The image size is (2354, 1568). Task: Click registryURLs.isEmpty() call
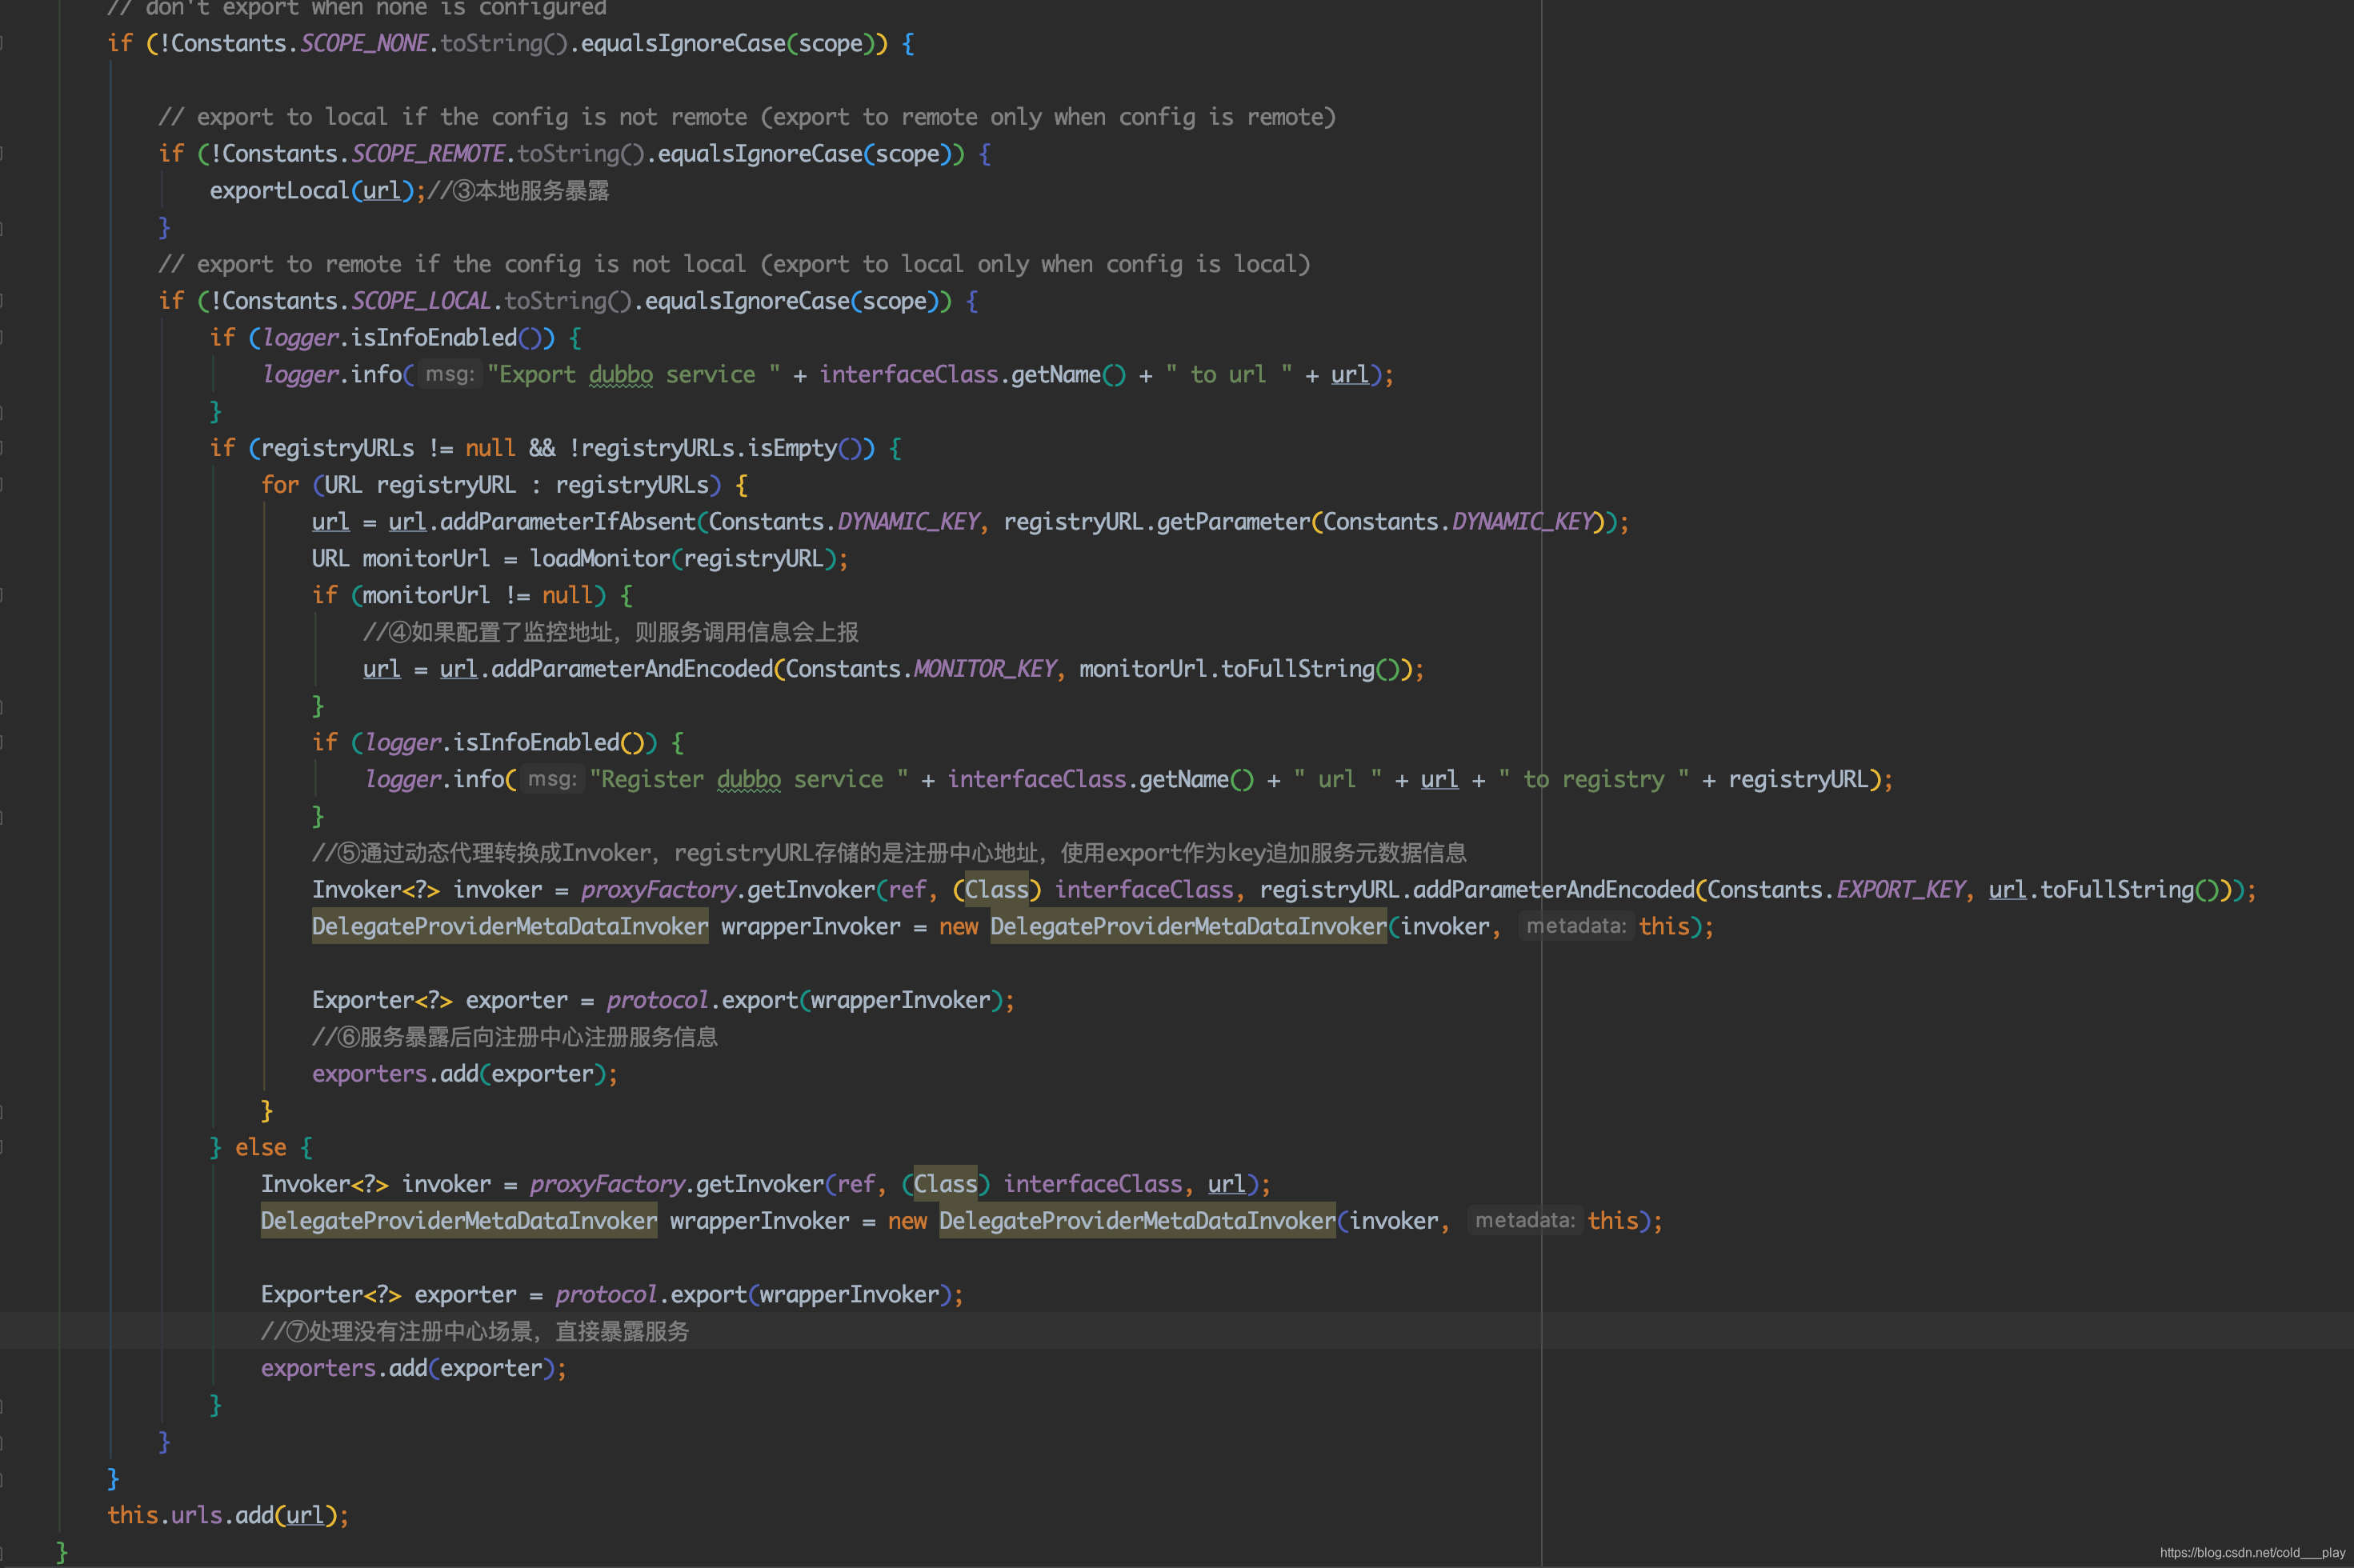(x=721, y=448)
